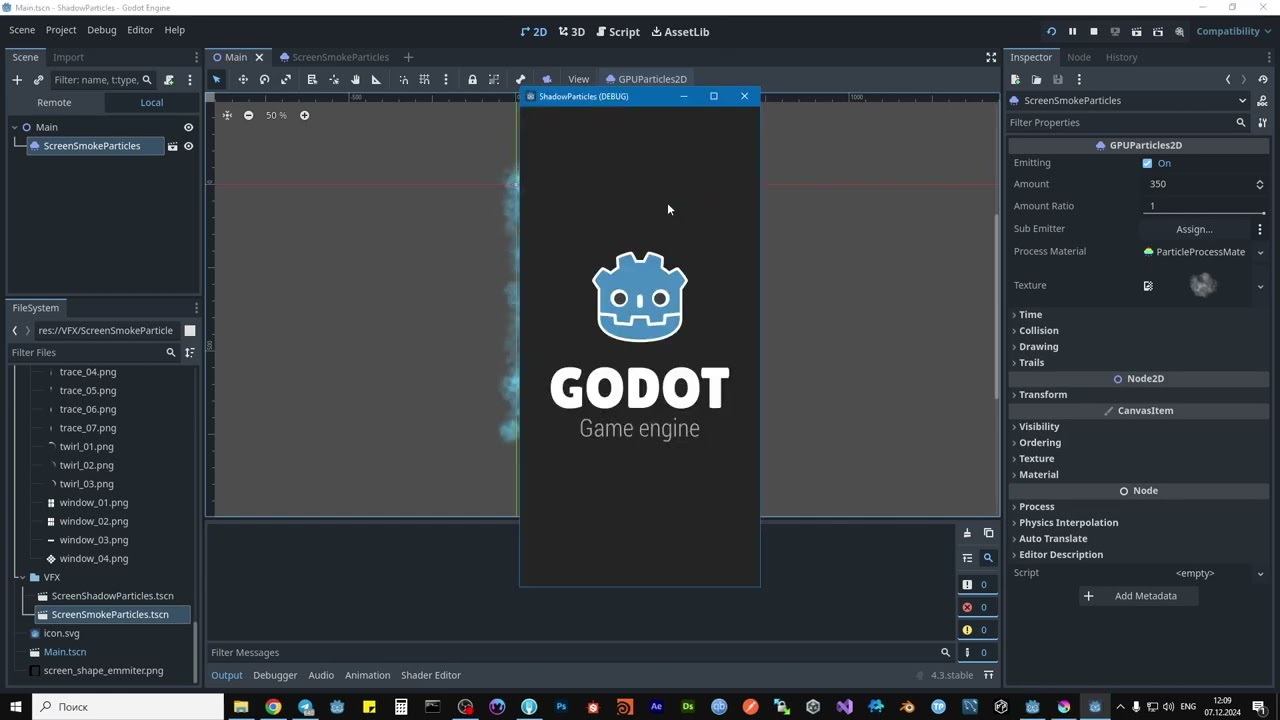This screenshot has width=1280, height=720.
Task: Add a new node to the scene
Action: point(17,80)
